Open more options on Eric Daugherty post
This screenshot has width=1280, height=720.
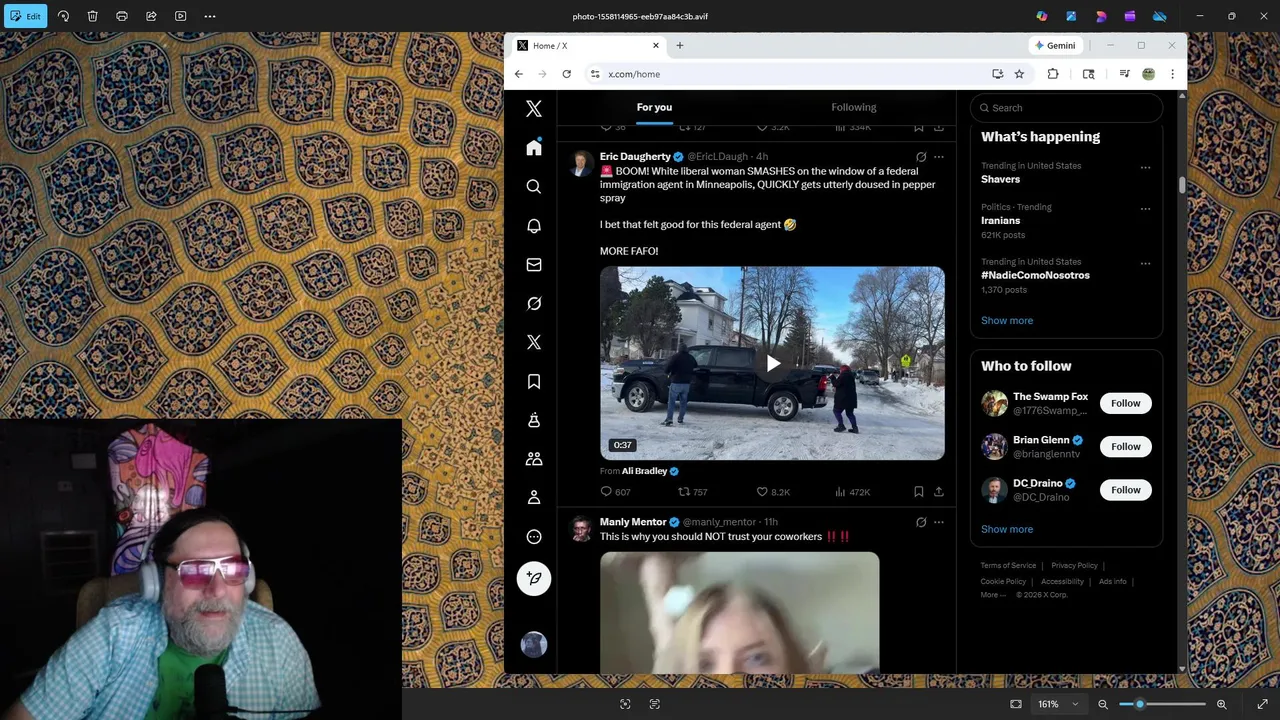coord(939,157)
